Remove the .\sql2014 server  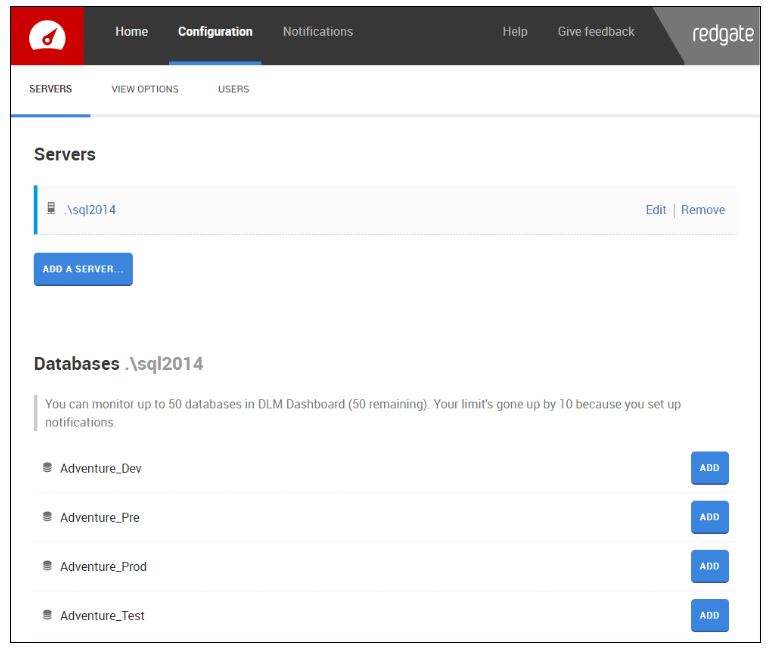(703, 210)
